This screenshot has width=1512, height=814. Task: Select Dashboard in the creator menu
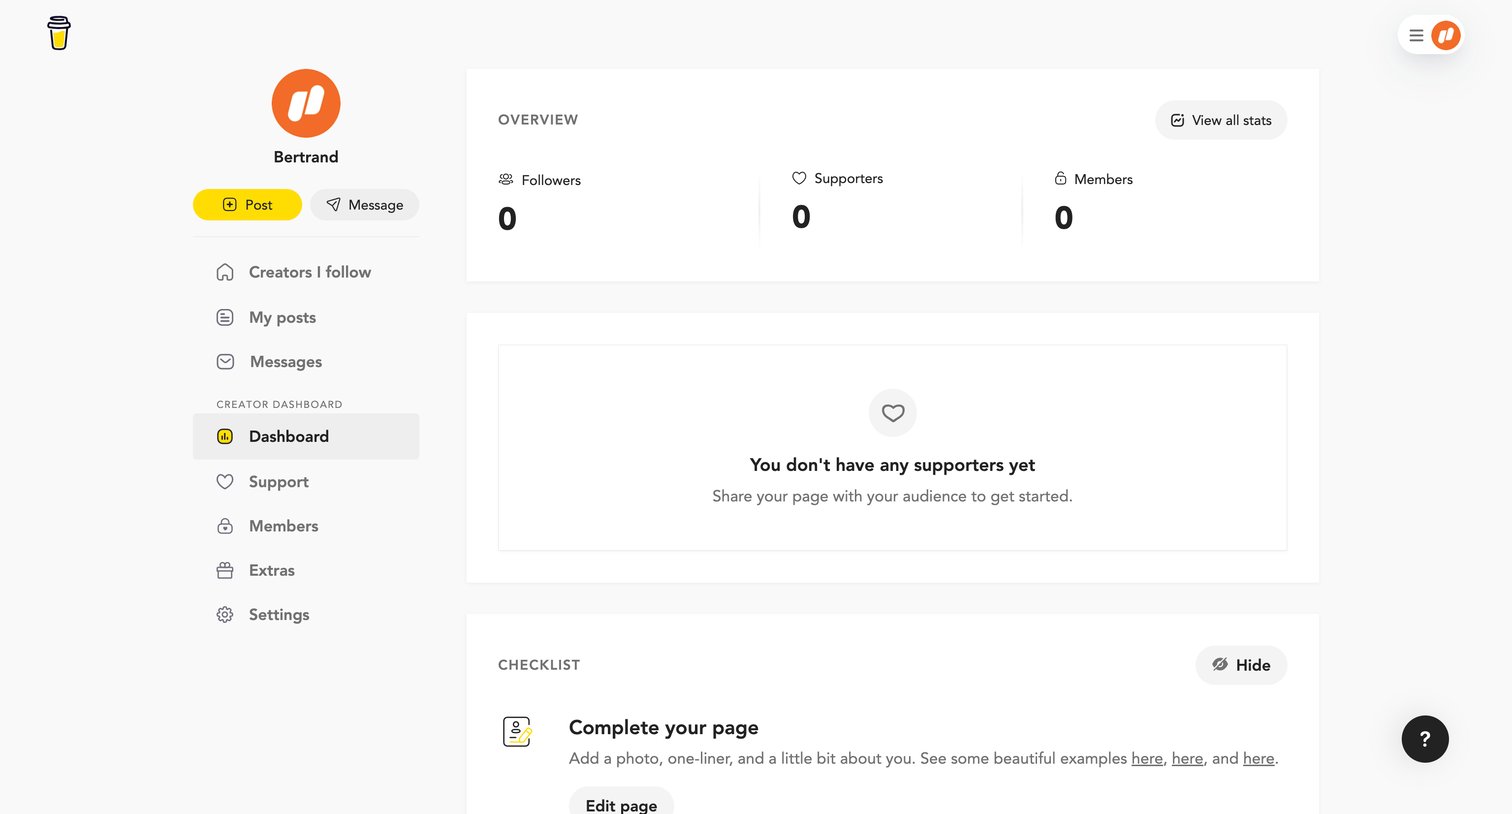point(306,437)
